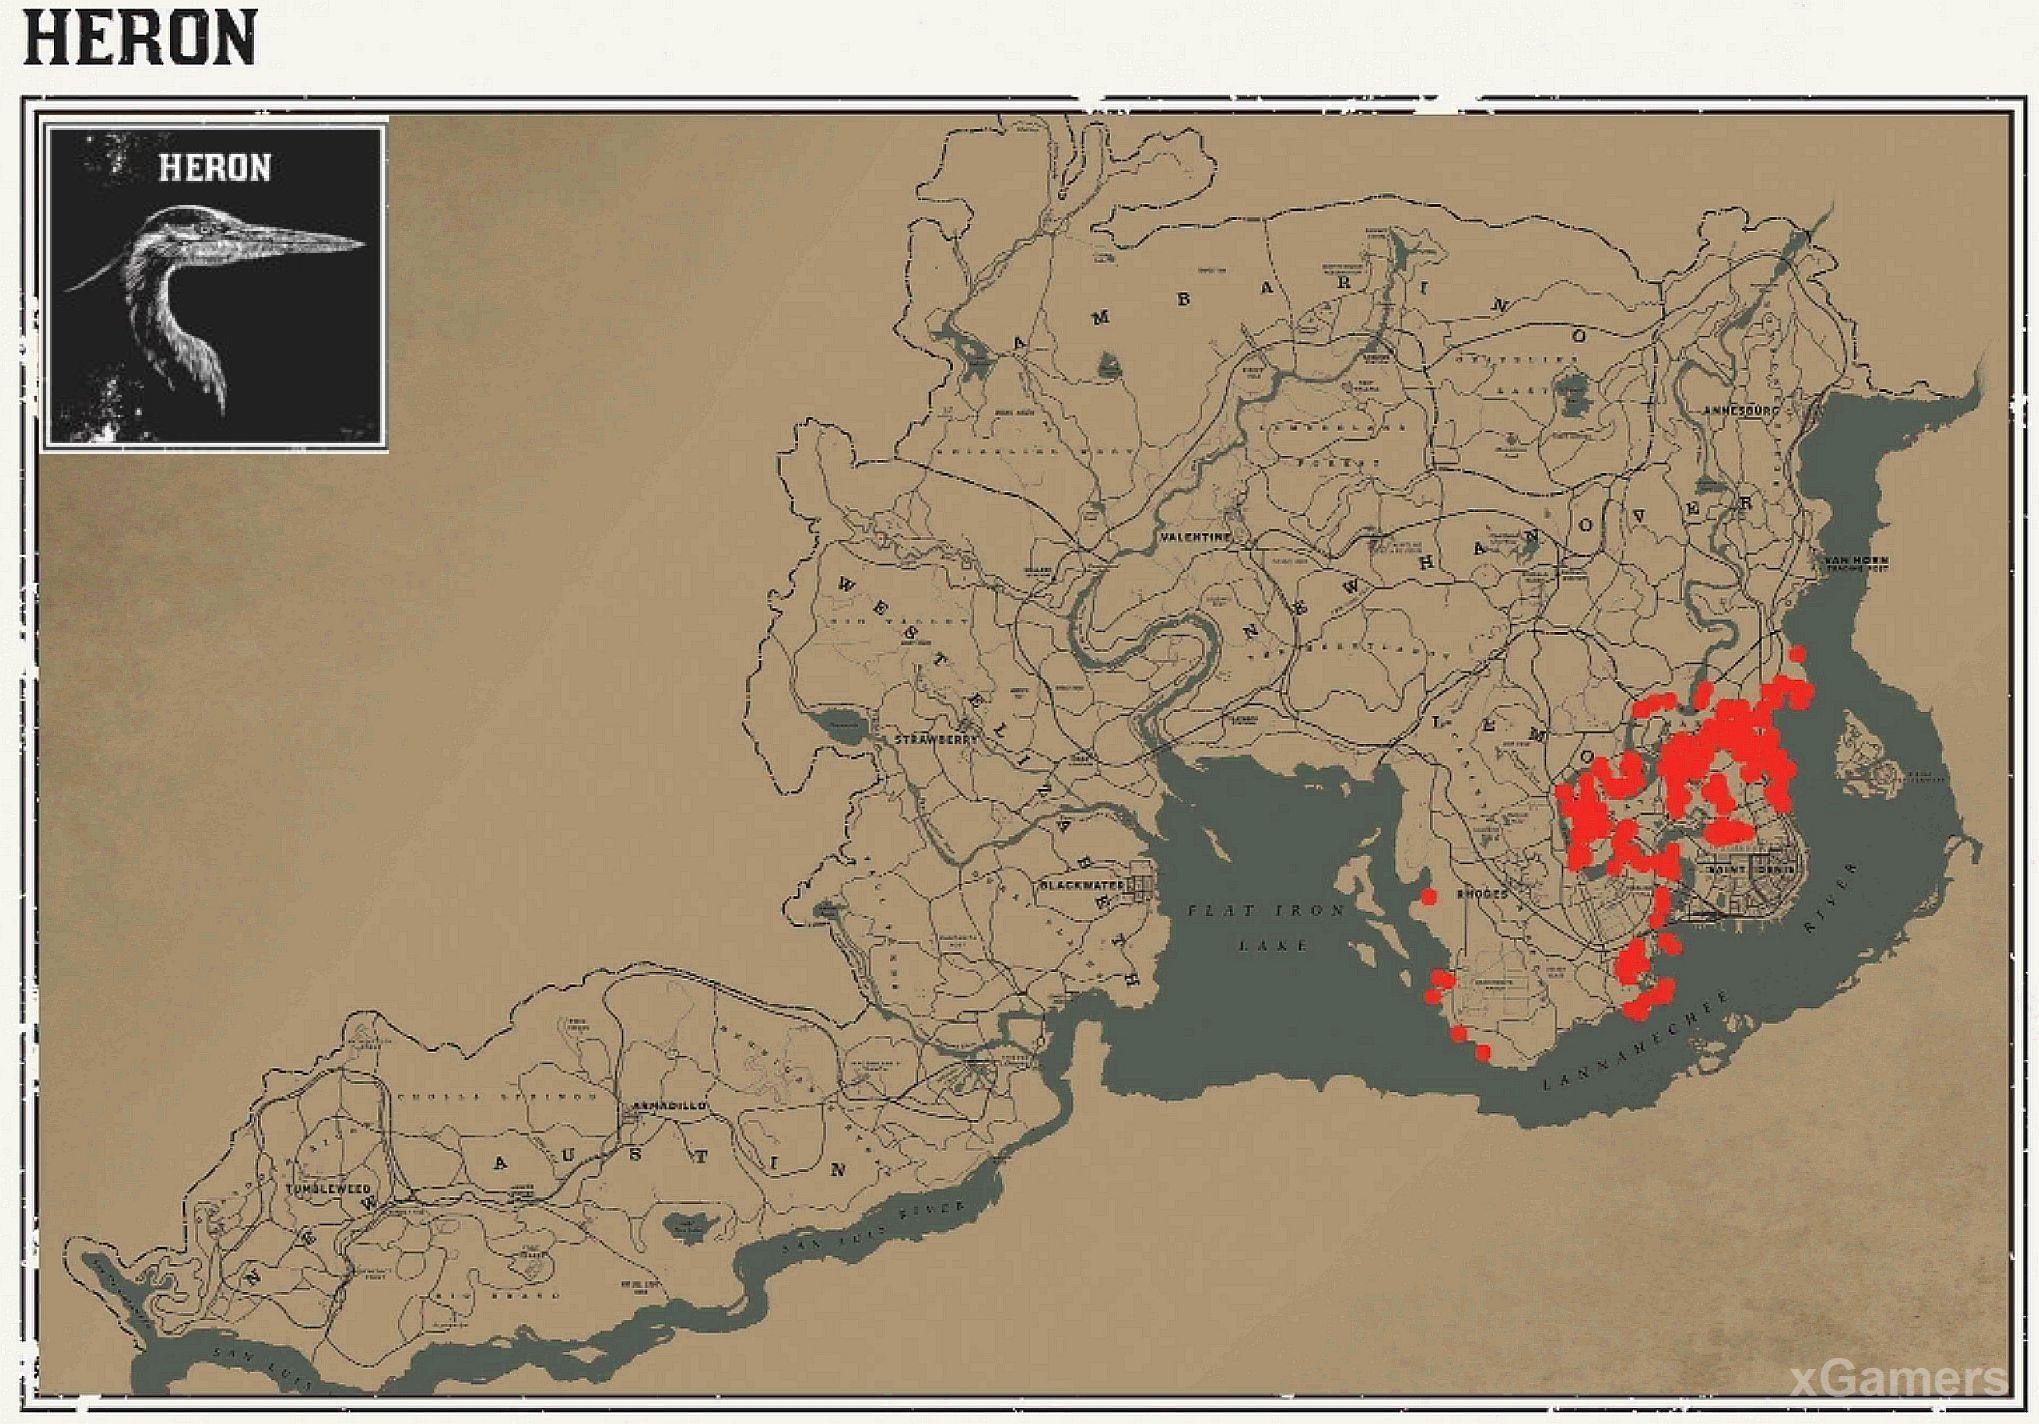This screenshot has height=1424, width=2039.
Task: Click the northernmost isolated red heron marker
Action: coord(1797,654)
